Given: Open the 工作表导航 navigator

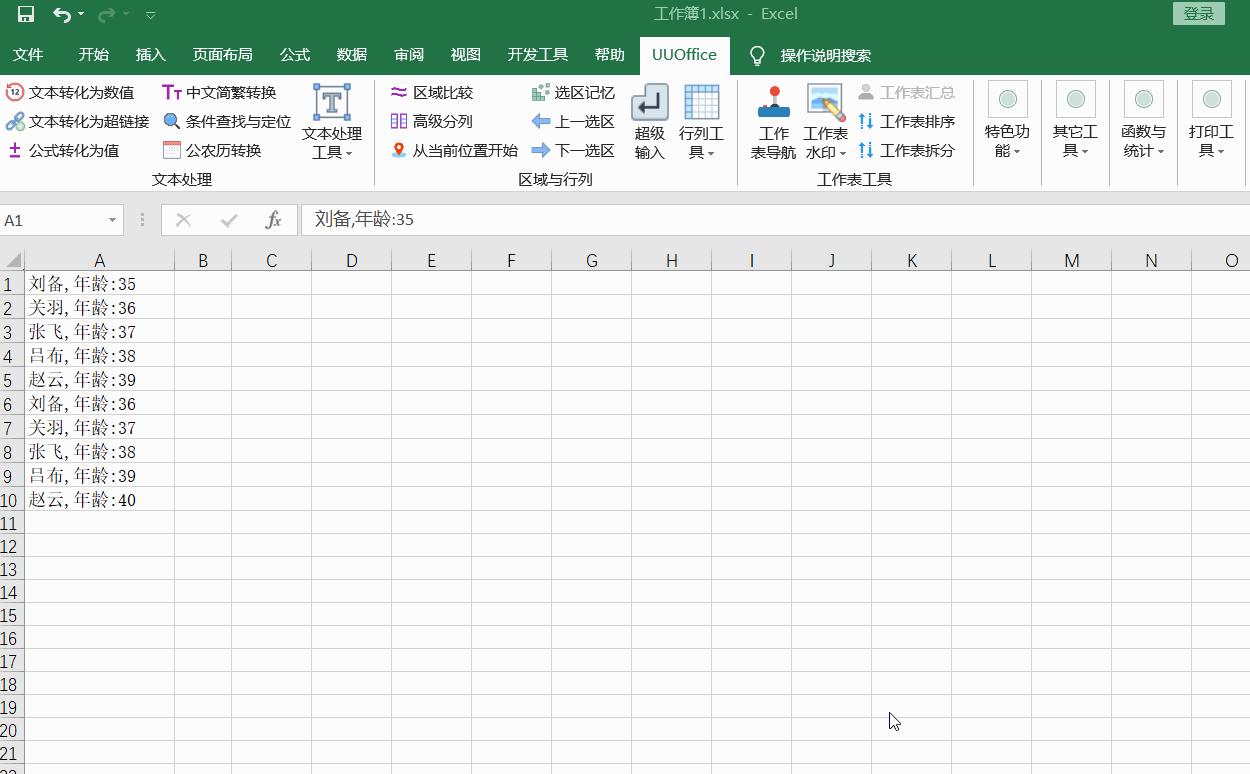Looking at the screenshot, I should (773, 122).
